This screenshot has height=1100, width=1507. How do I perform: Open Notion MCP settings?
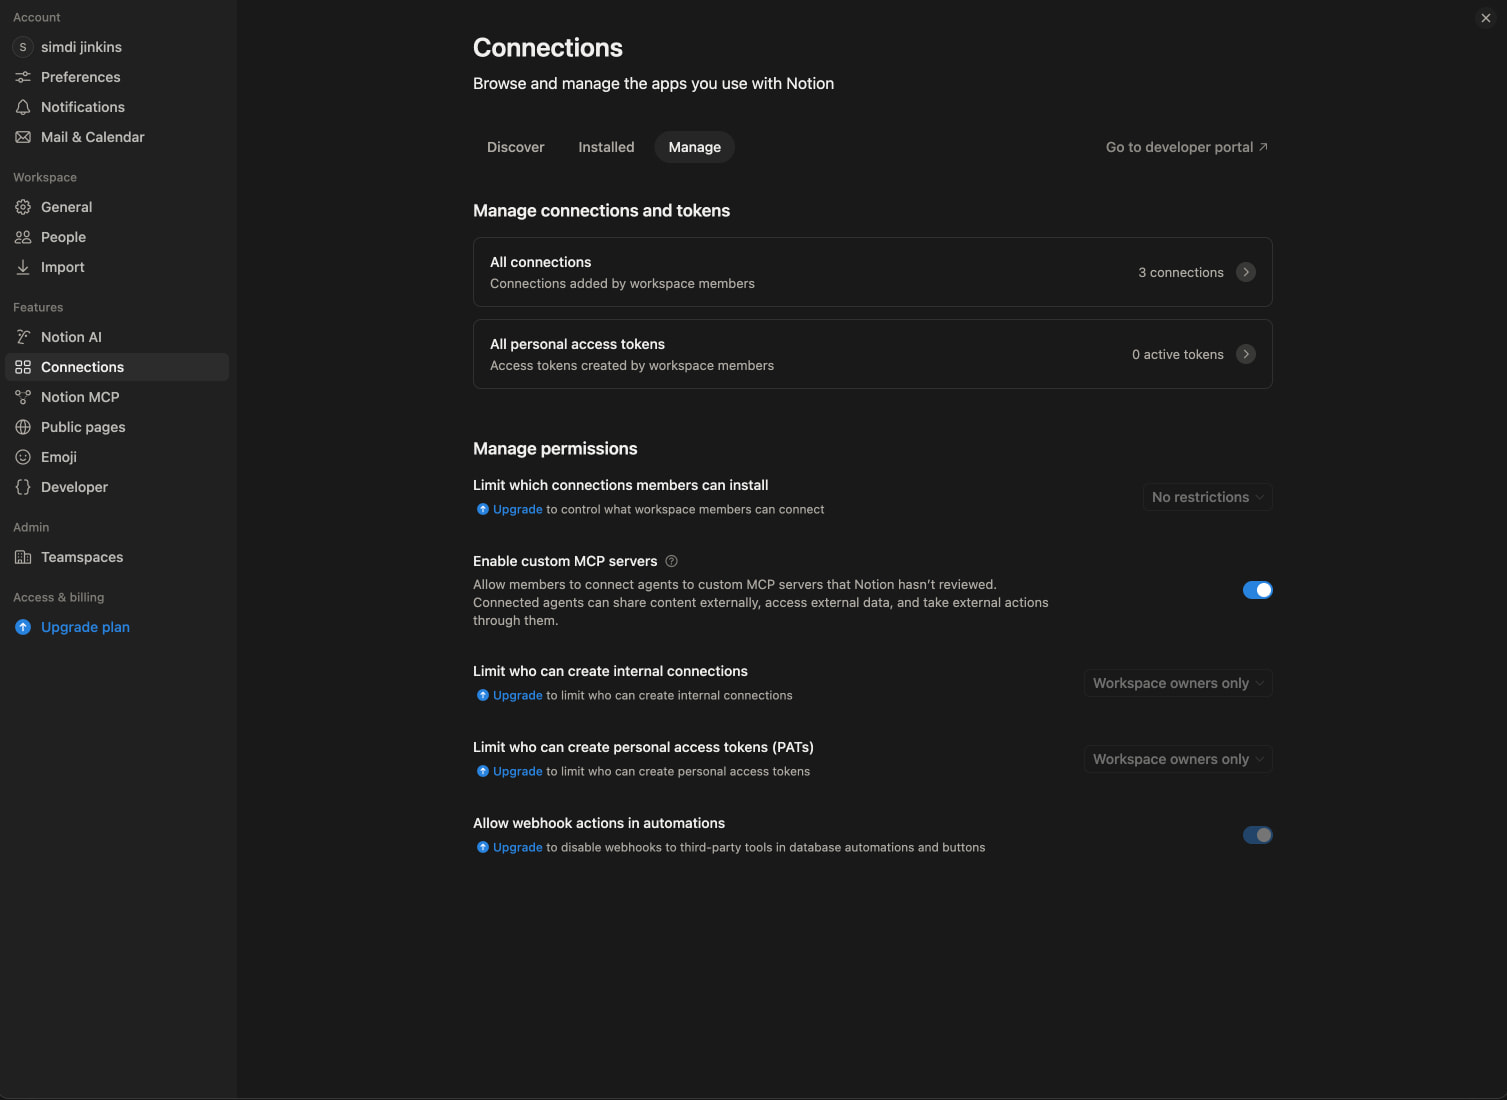[x=117, y=397]
